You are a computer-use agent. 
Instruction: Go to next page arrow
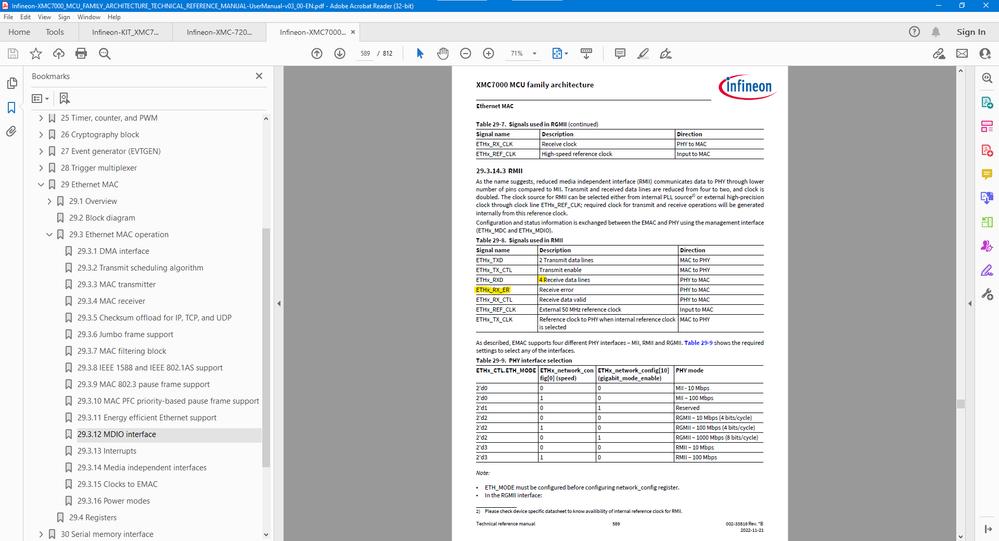(340, 54)
